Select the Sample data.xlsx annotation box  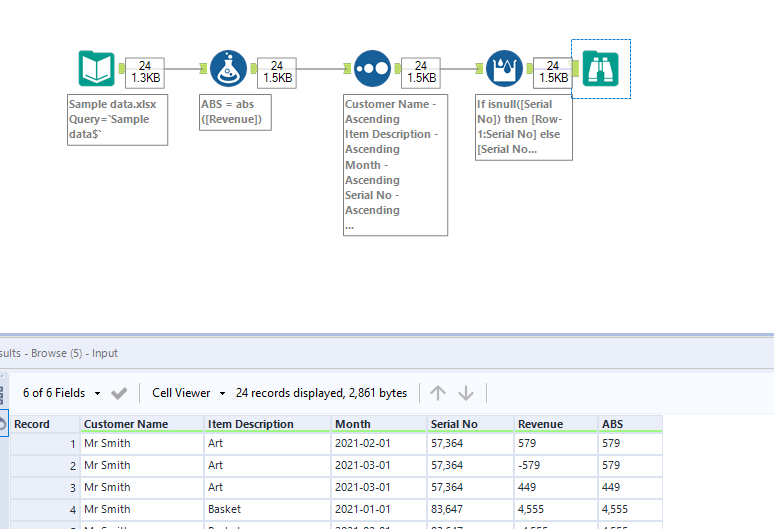(117, 119)
